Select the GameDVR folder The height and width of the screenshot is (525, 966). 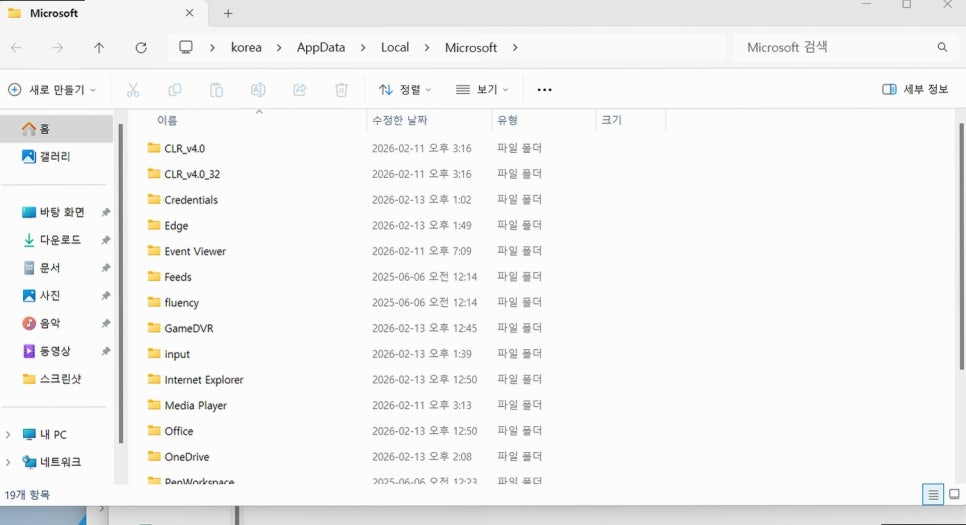pyautogui.click(x=189, y=328)
